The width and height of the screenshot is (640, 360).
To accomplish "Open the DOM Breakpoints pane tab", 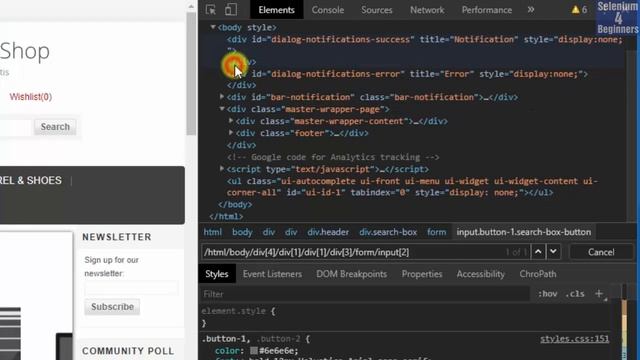I will pyautogui.click(x=351, y=274).
